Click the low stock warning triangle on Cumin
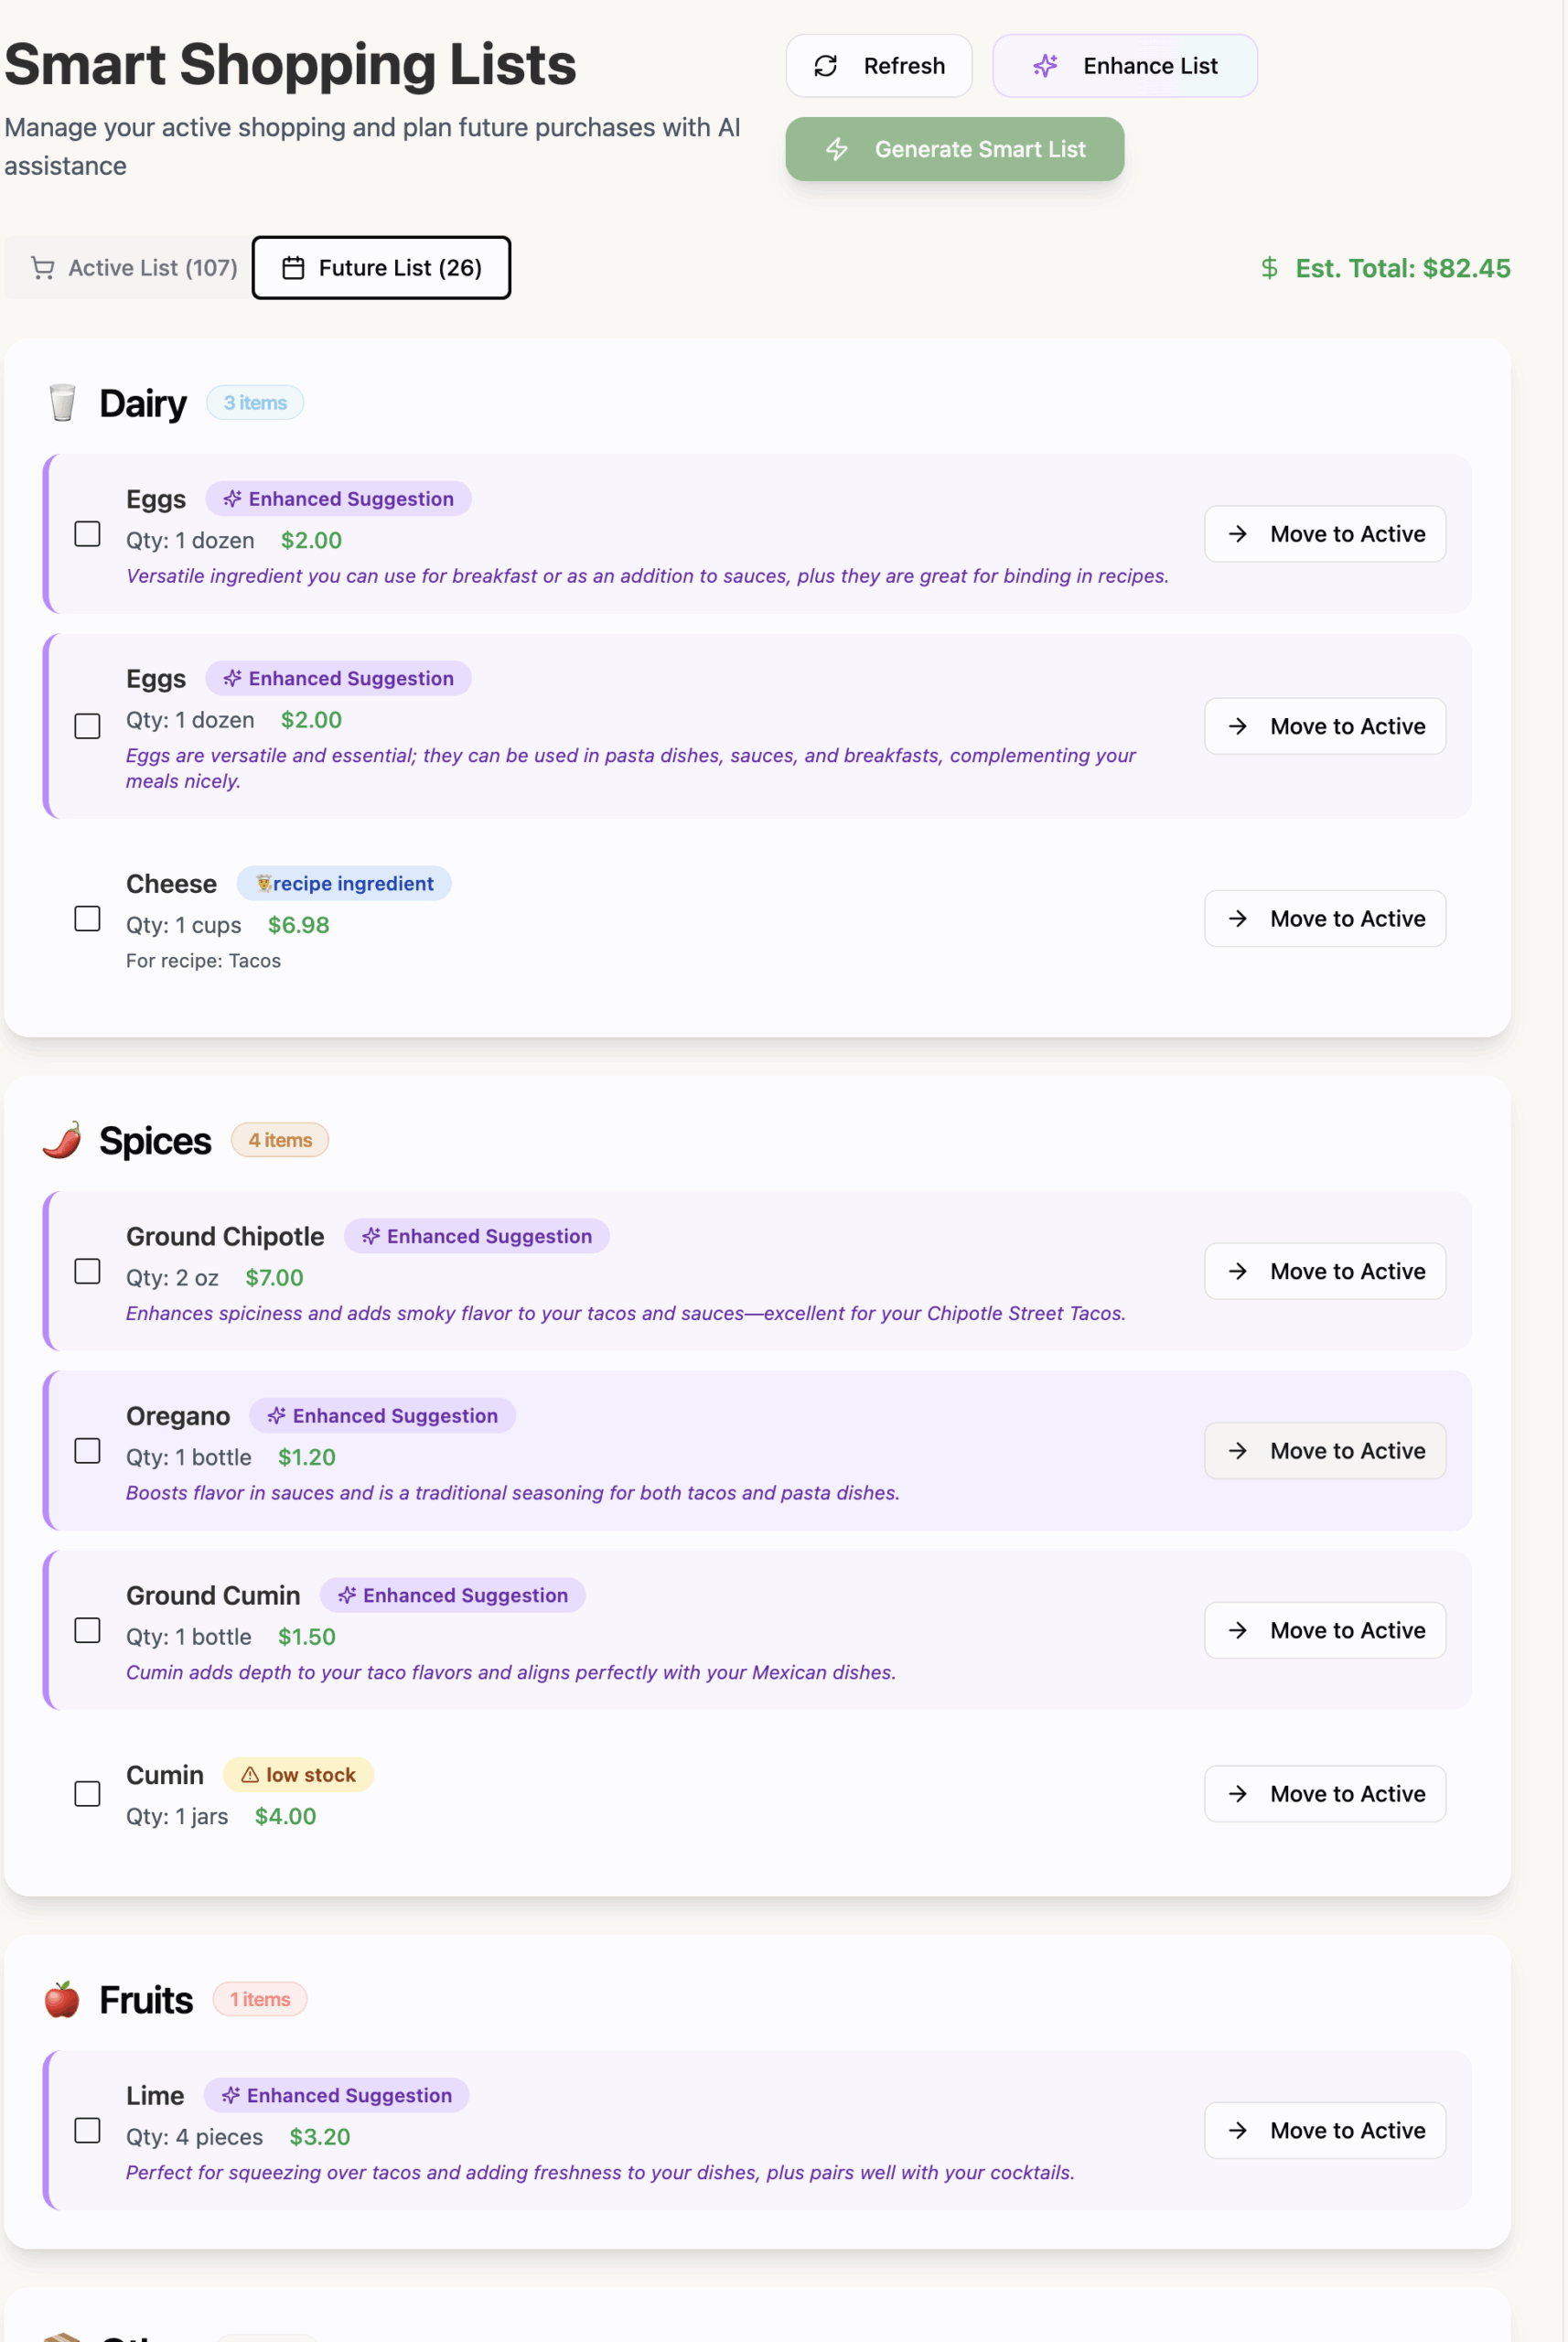 (250, 1774)
